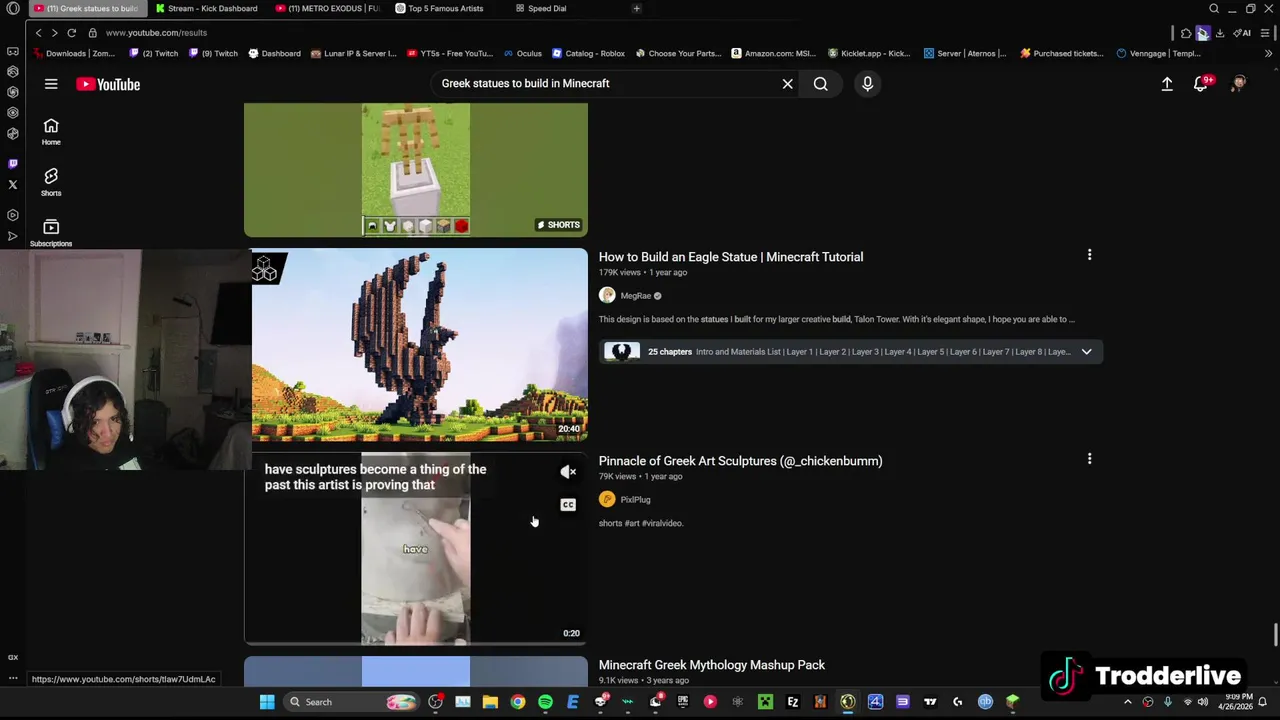Image resolution: width=1280 pixels, height=720 pixels.
Task: Open Chrome from the taskbar
Action: (x=518, y=702)
